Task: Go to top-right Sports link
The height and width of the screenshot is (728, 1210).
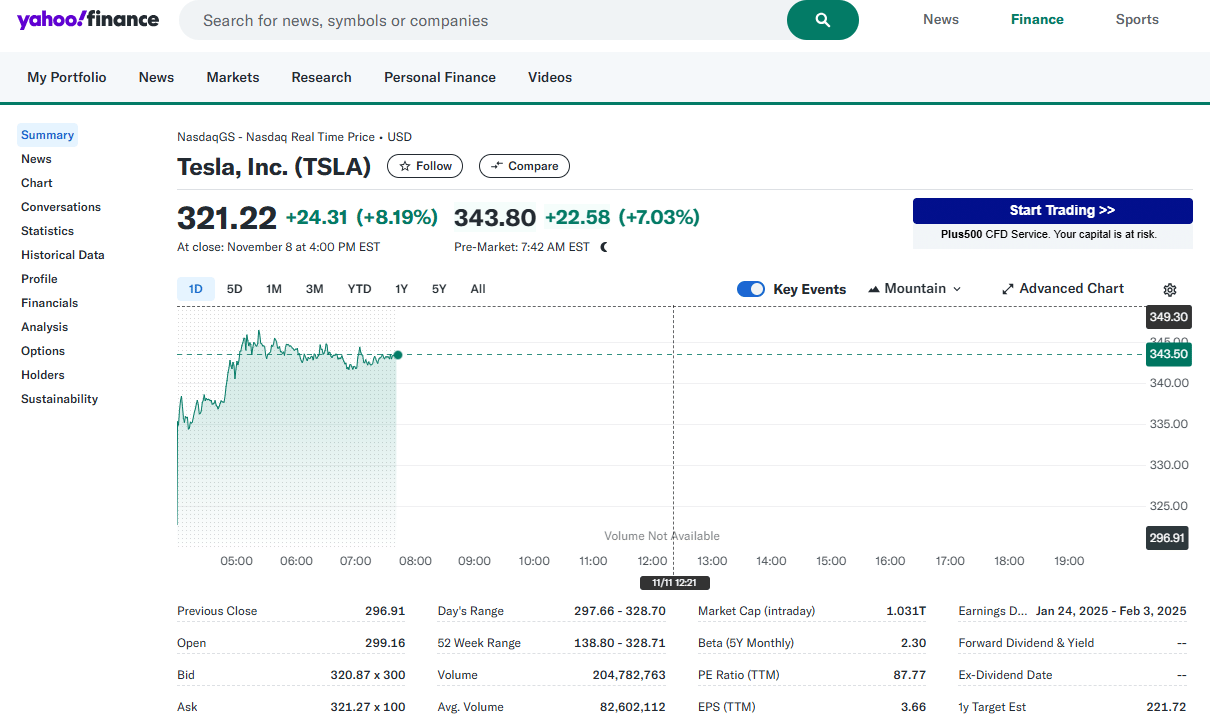Action: click(x=1137, y=19)
